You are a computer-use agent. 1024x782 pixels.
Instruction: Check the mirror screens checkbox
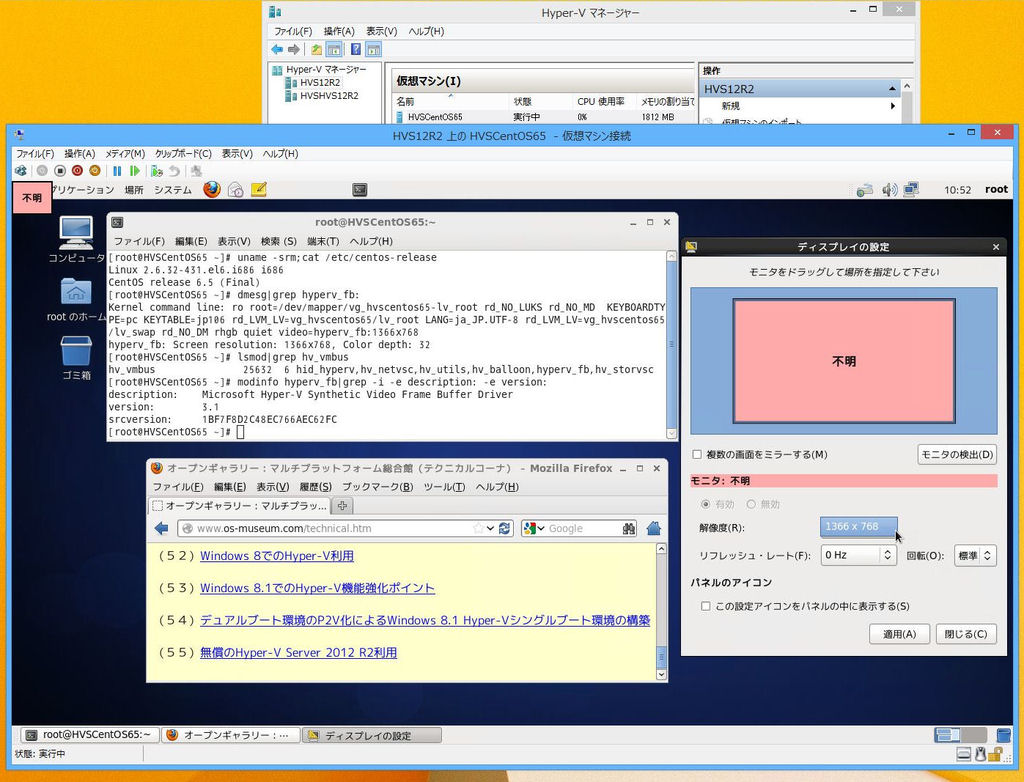(x=697, y=455)
